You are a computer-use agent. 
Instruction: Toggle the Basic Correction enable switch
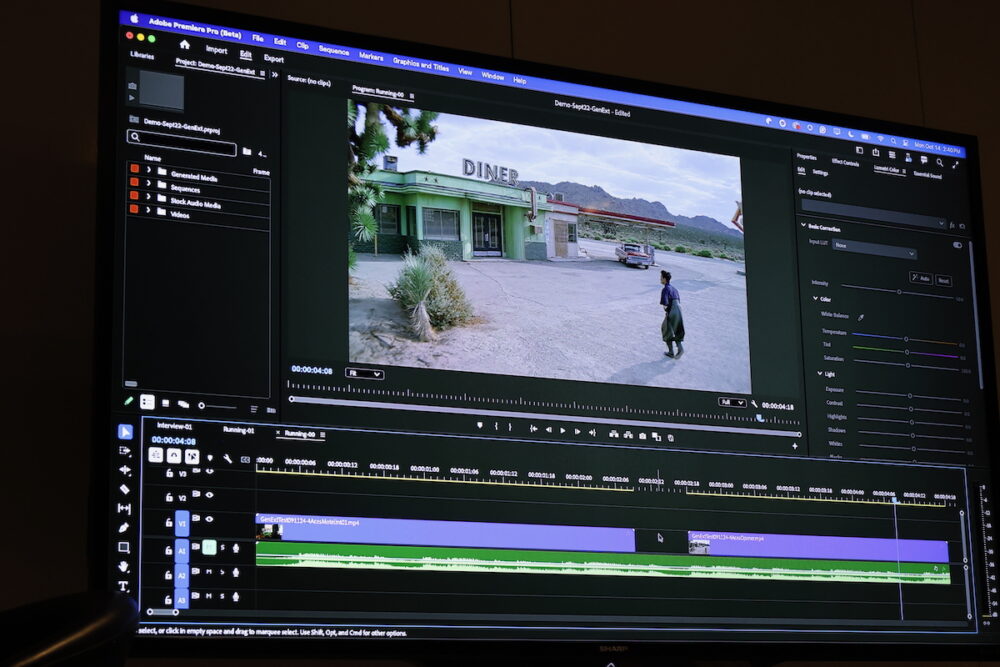point(957,244)
